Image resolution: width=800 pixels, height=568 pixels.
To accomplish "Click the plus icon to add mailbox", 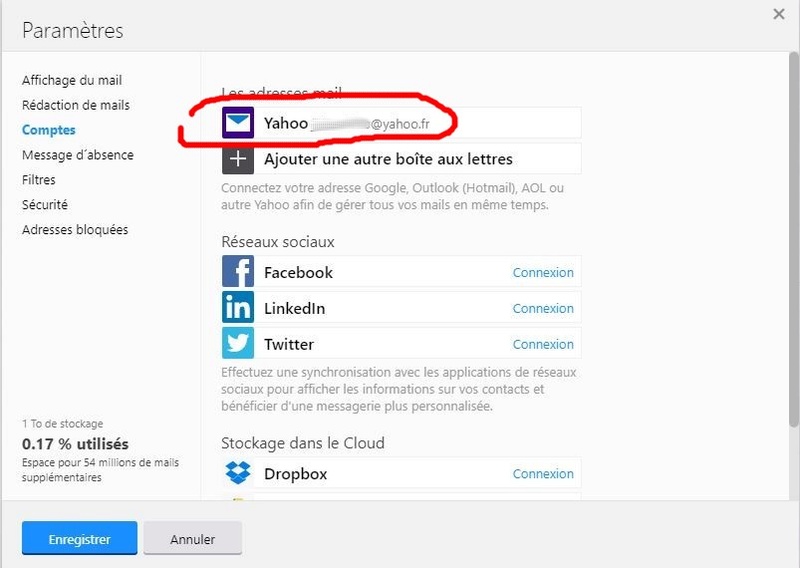I will tap(238, 159).
